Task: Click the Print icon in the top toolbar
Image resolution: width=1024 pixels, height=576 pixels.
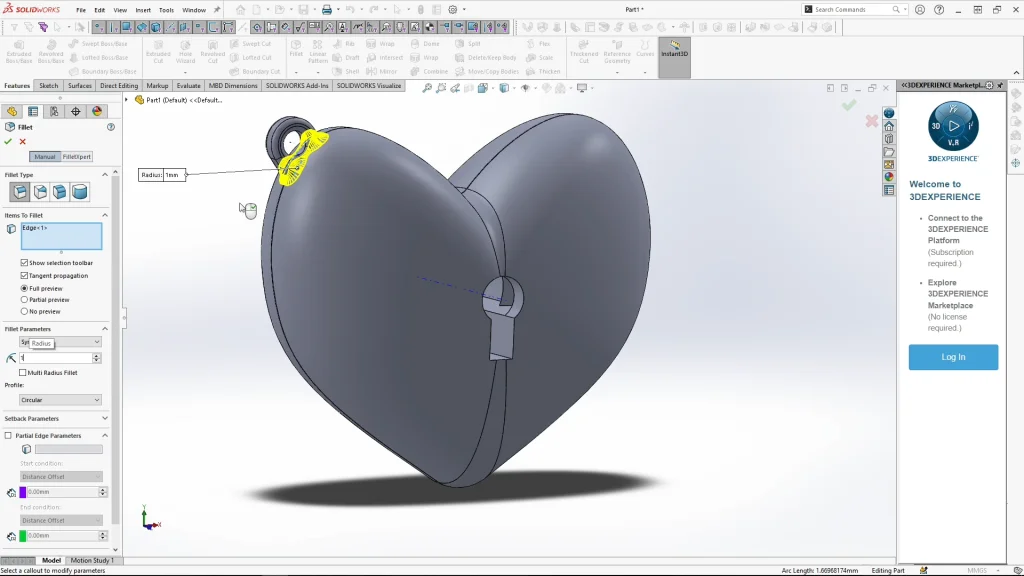Action: tap(328, 10)
